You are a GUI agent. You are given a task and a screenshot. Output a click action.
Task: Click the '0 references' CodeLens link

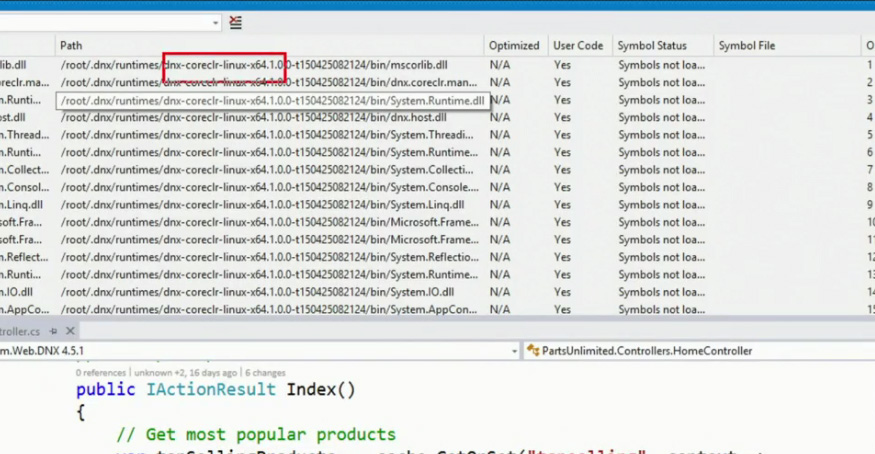pyautogui.click(x=101, y=373)
